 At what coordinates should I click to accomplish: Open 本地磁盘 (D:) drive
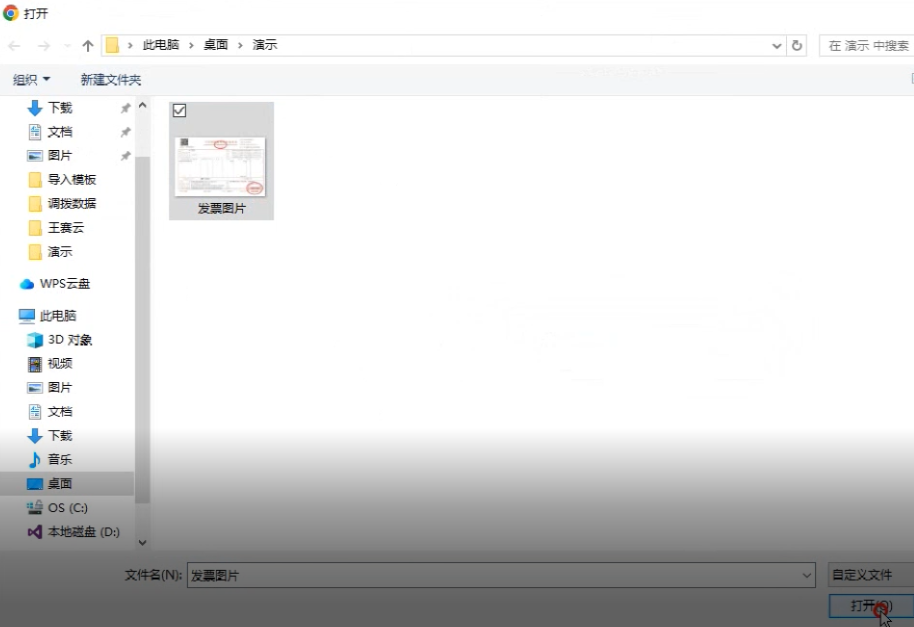pyautogui.click(x=35, y=532)
